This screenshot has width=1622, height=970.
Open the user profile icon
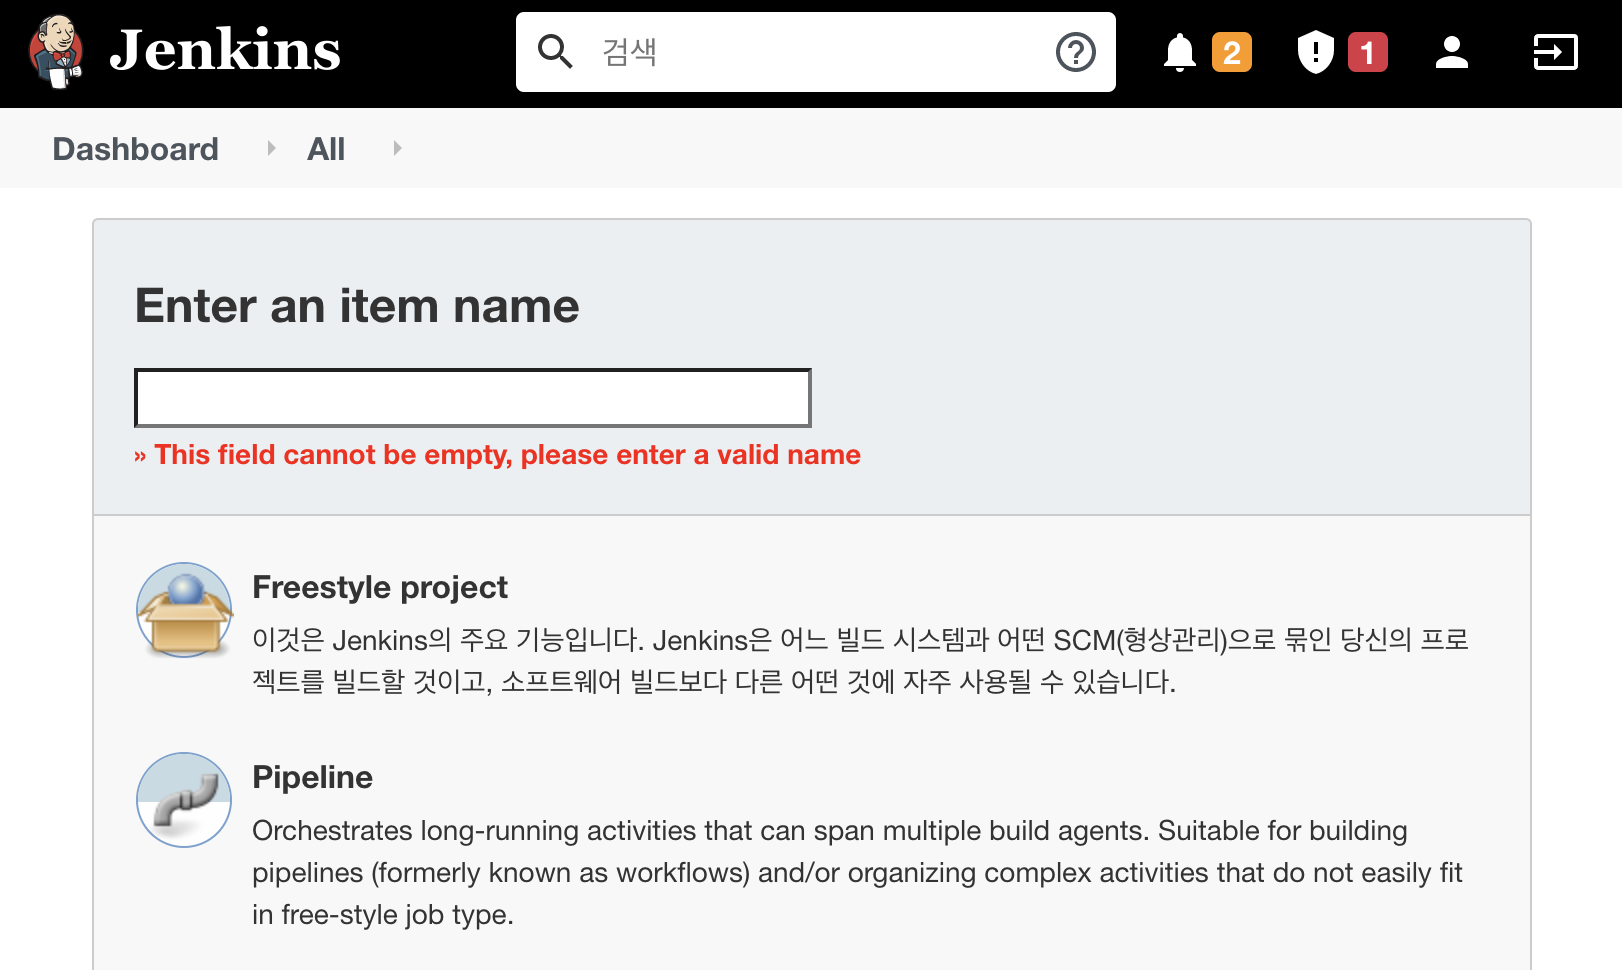[x=1451, y=52]
